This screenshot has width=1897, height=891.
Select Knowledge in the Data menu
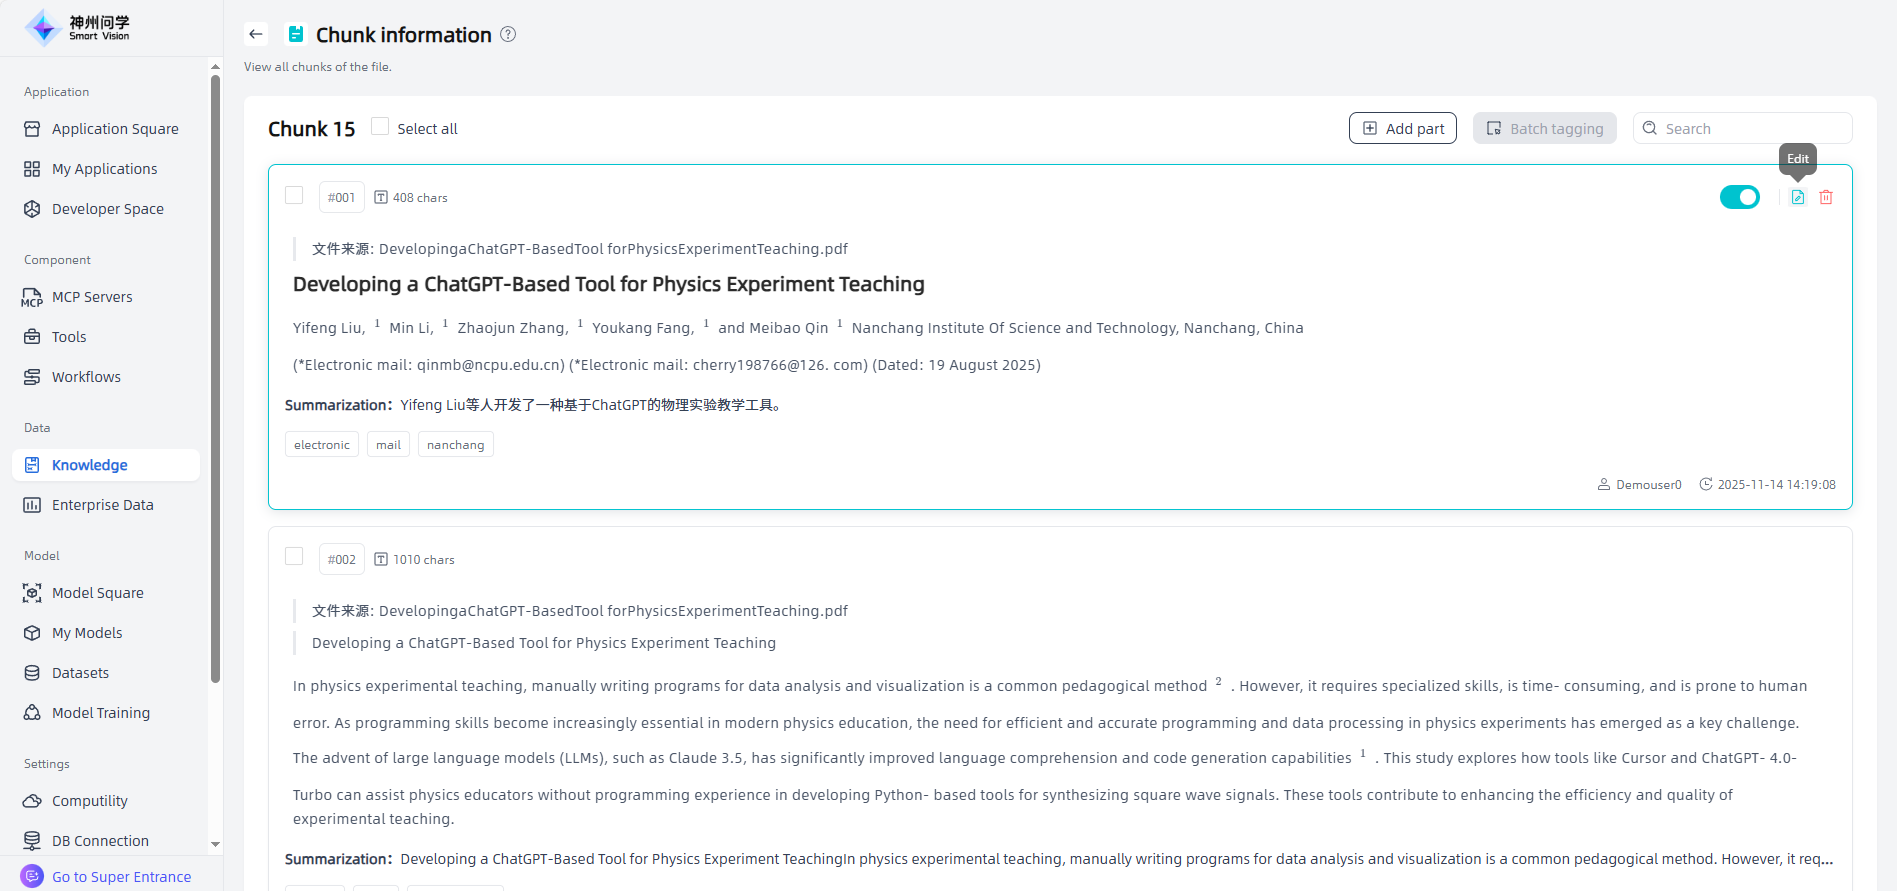click(x=90, y=465)
